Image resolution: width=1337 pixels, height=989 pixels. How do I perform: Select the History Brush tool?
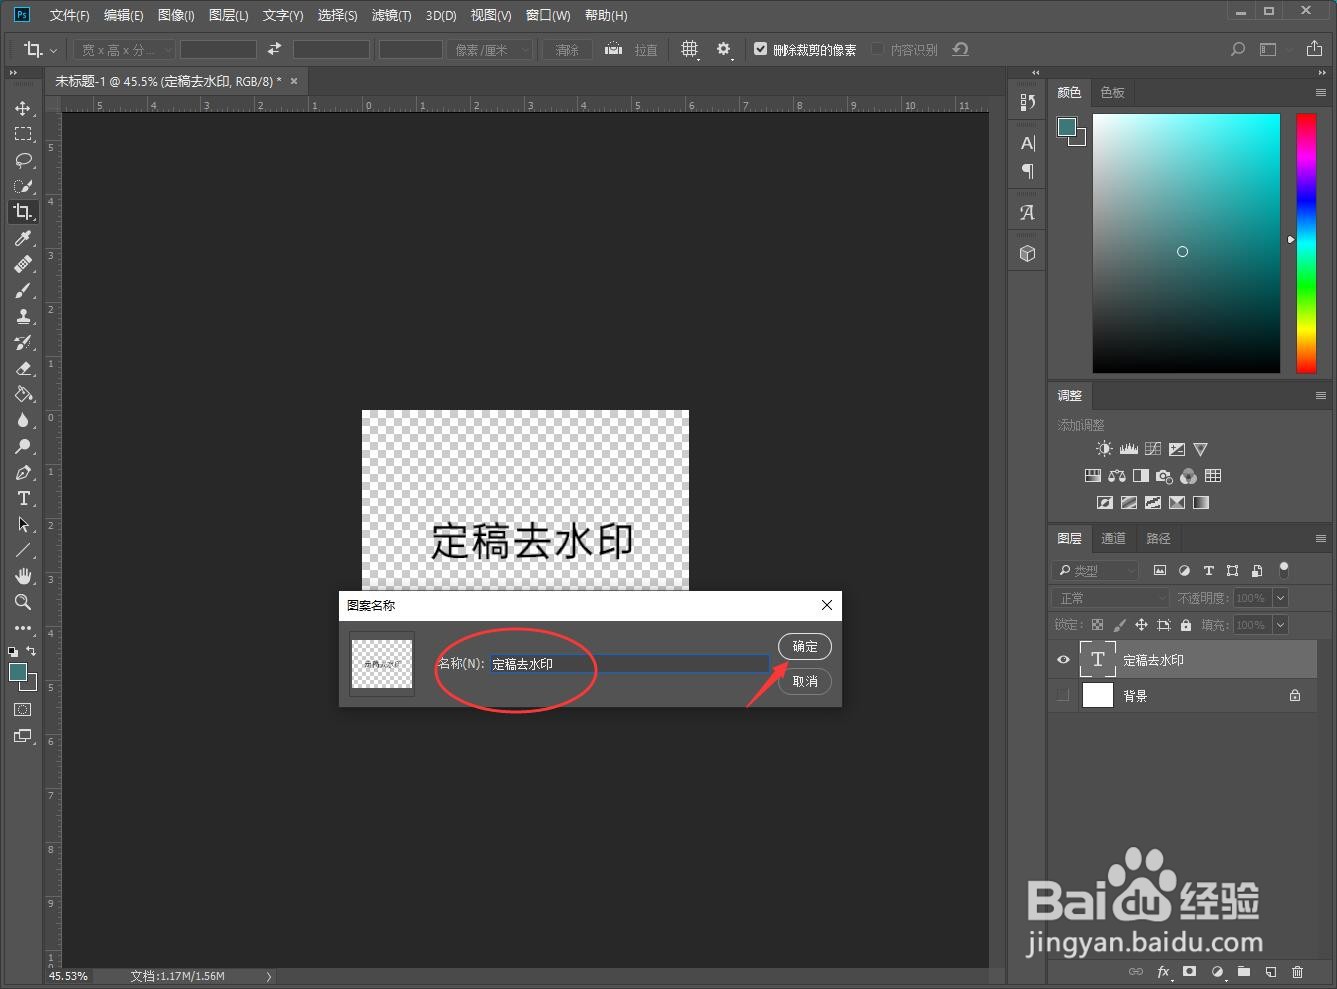23,342
